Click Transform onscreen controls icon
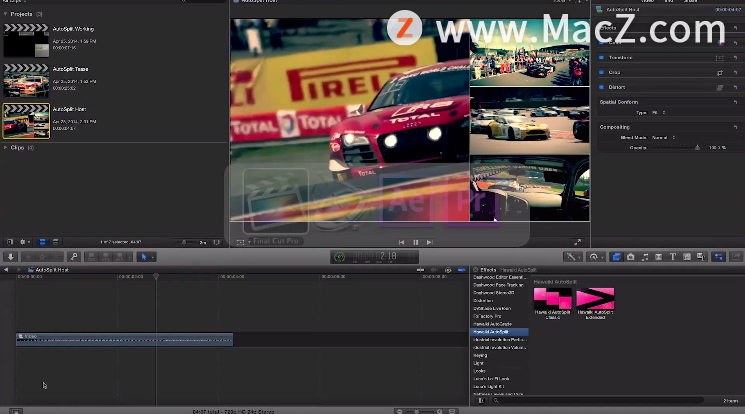The height and width of the screenshot is (414, 745). coord(720,58)
